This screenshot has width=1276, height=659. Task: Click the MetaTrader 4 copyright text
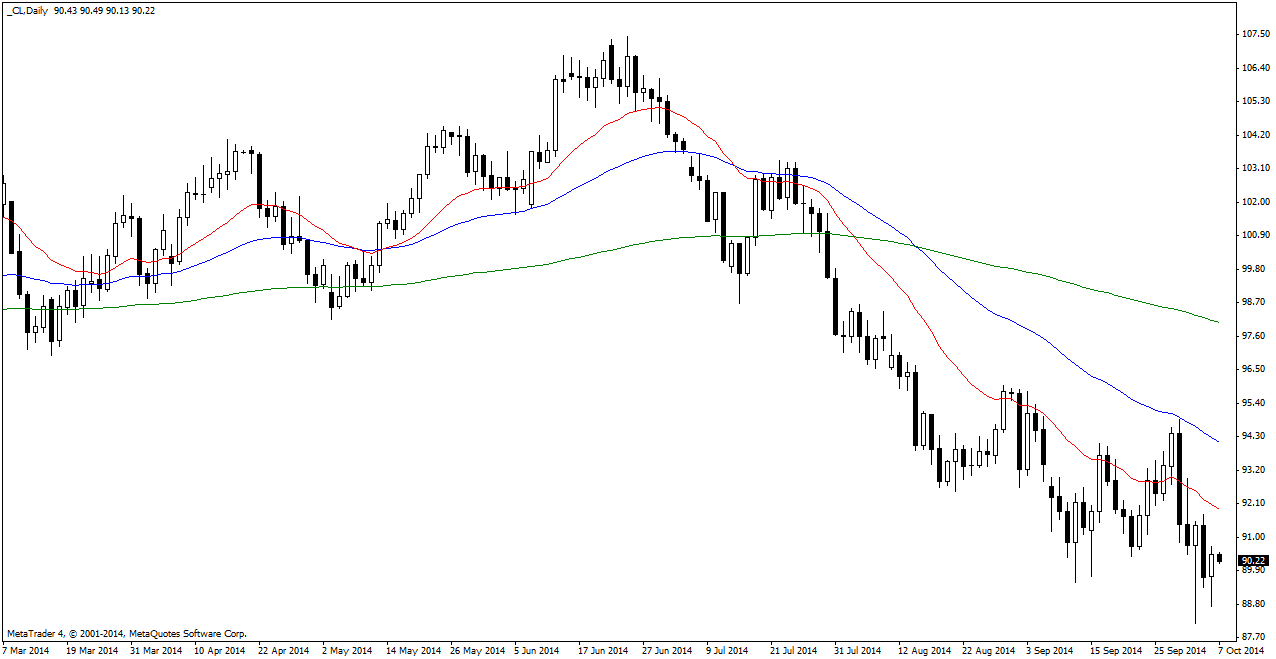tap(127, 634)
